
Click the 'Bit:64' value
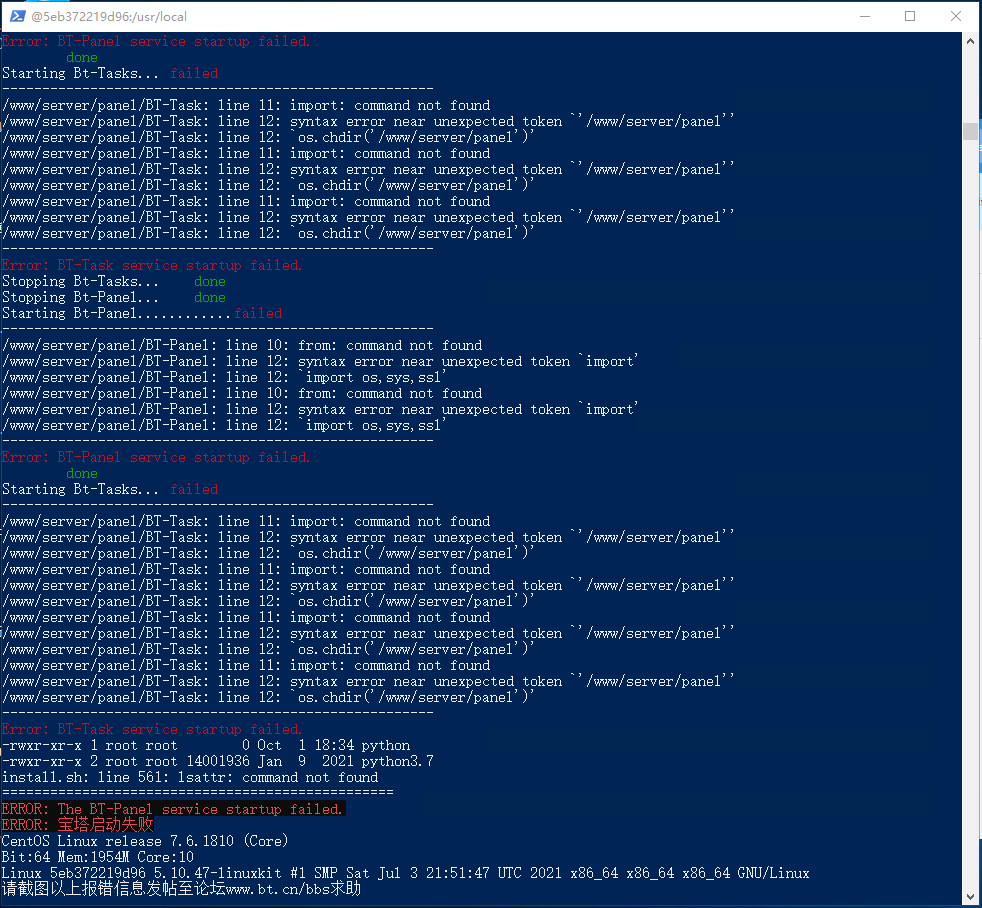[26, 857]
